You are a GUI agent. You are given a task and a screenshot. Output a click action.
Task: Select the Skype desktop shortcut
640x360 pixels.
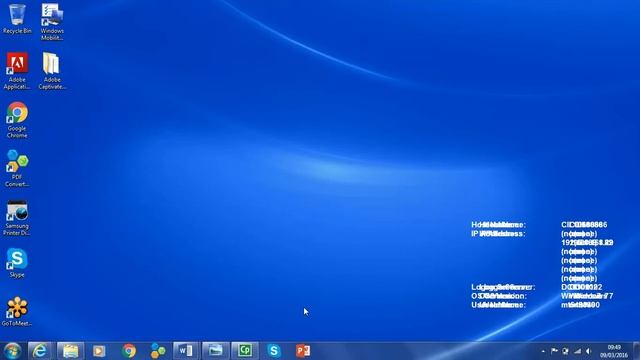click(17, 263)
